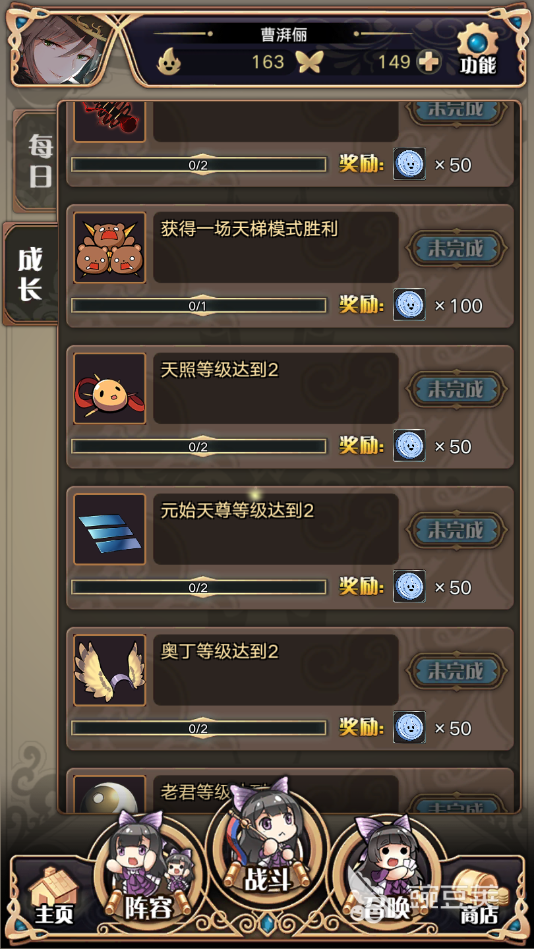Tap the blue stripes 元始天尊 icon
The height and width of the screenshot is (949, 534).
[110, 530]
